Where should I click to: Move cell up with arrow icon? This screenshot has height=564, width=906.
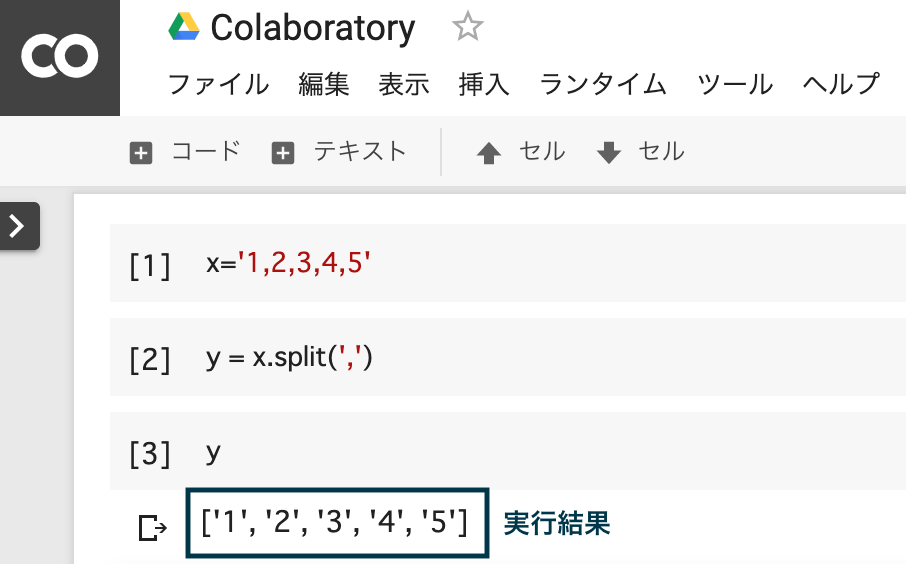pyautogui.click(x=488, y=153)
